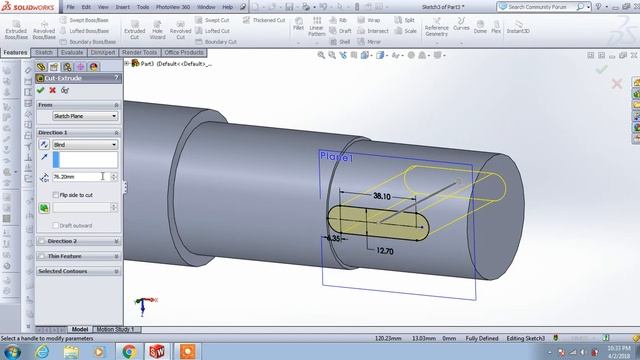This screenshot has height=360, width=640.
Task: Expand the Thin Feature section chevron
Action: tap(116, 256)
